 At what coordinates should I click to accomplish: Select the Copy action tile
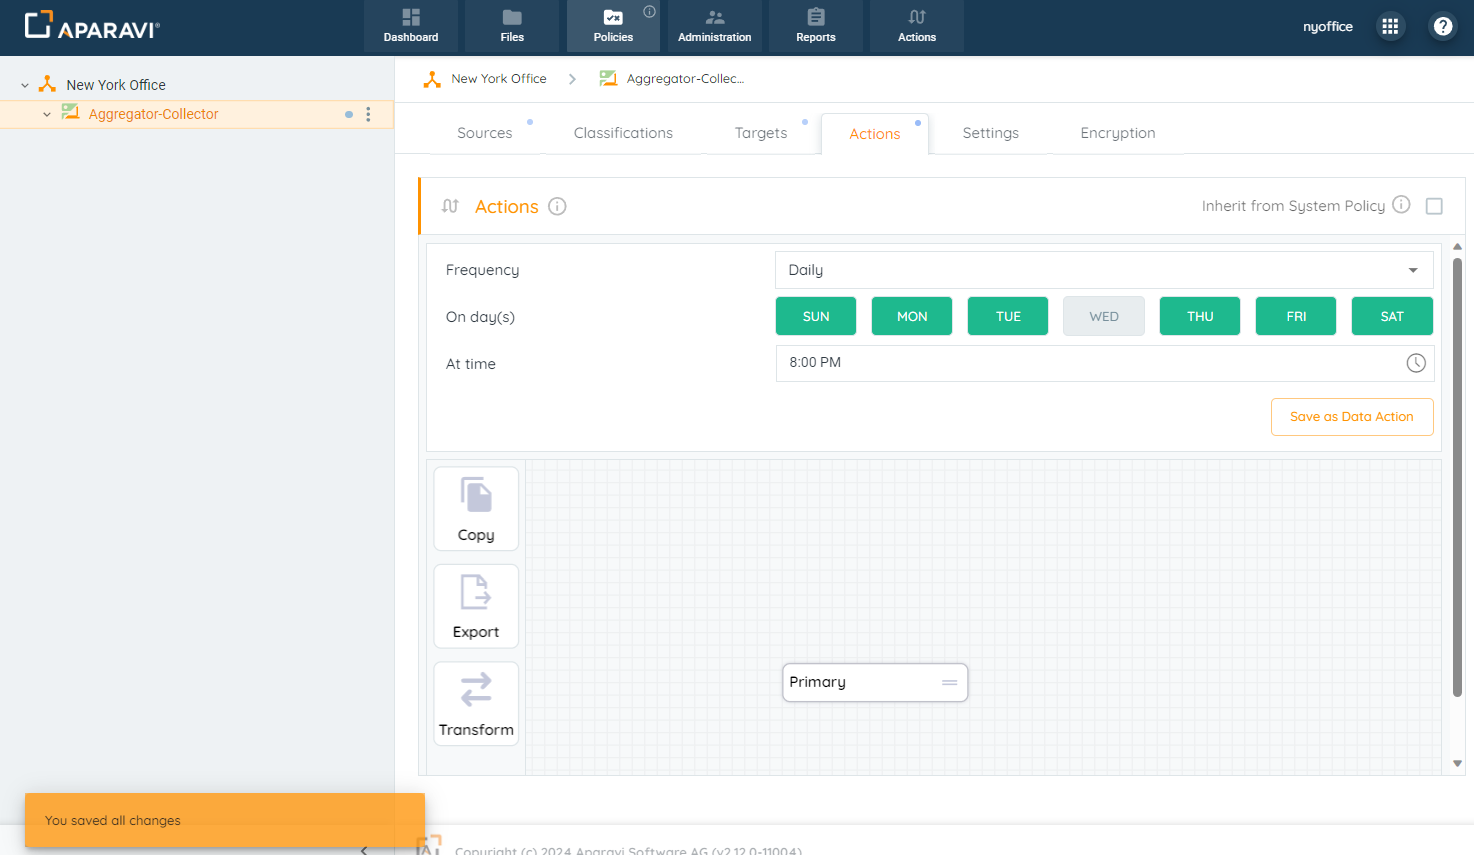pyautogui.click(x=476, y=509)
